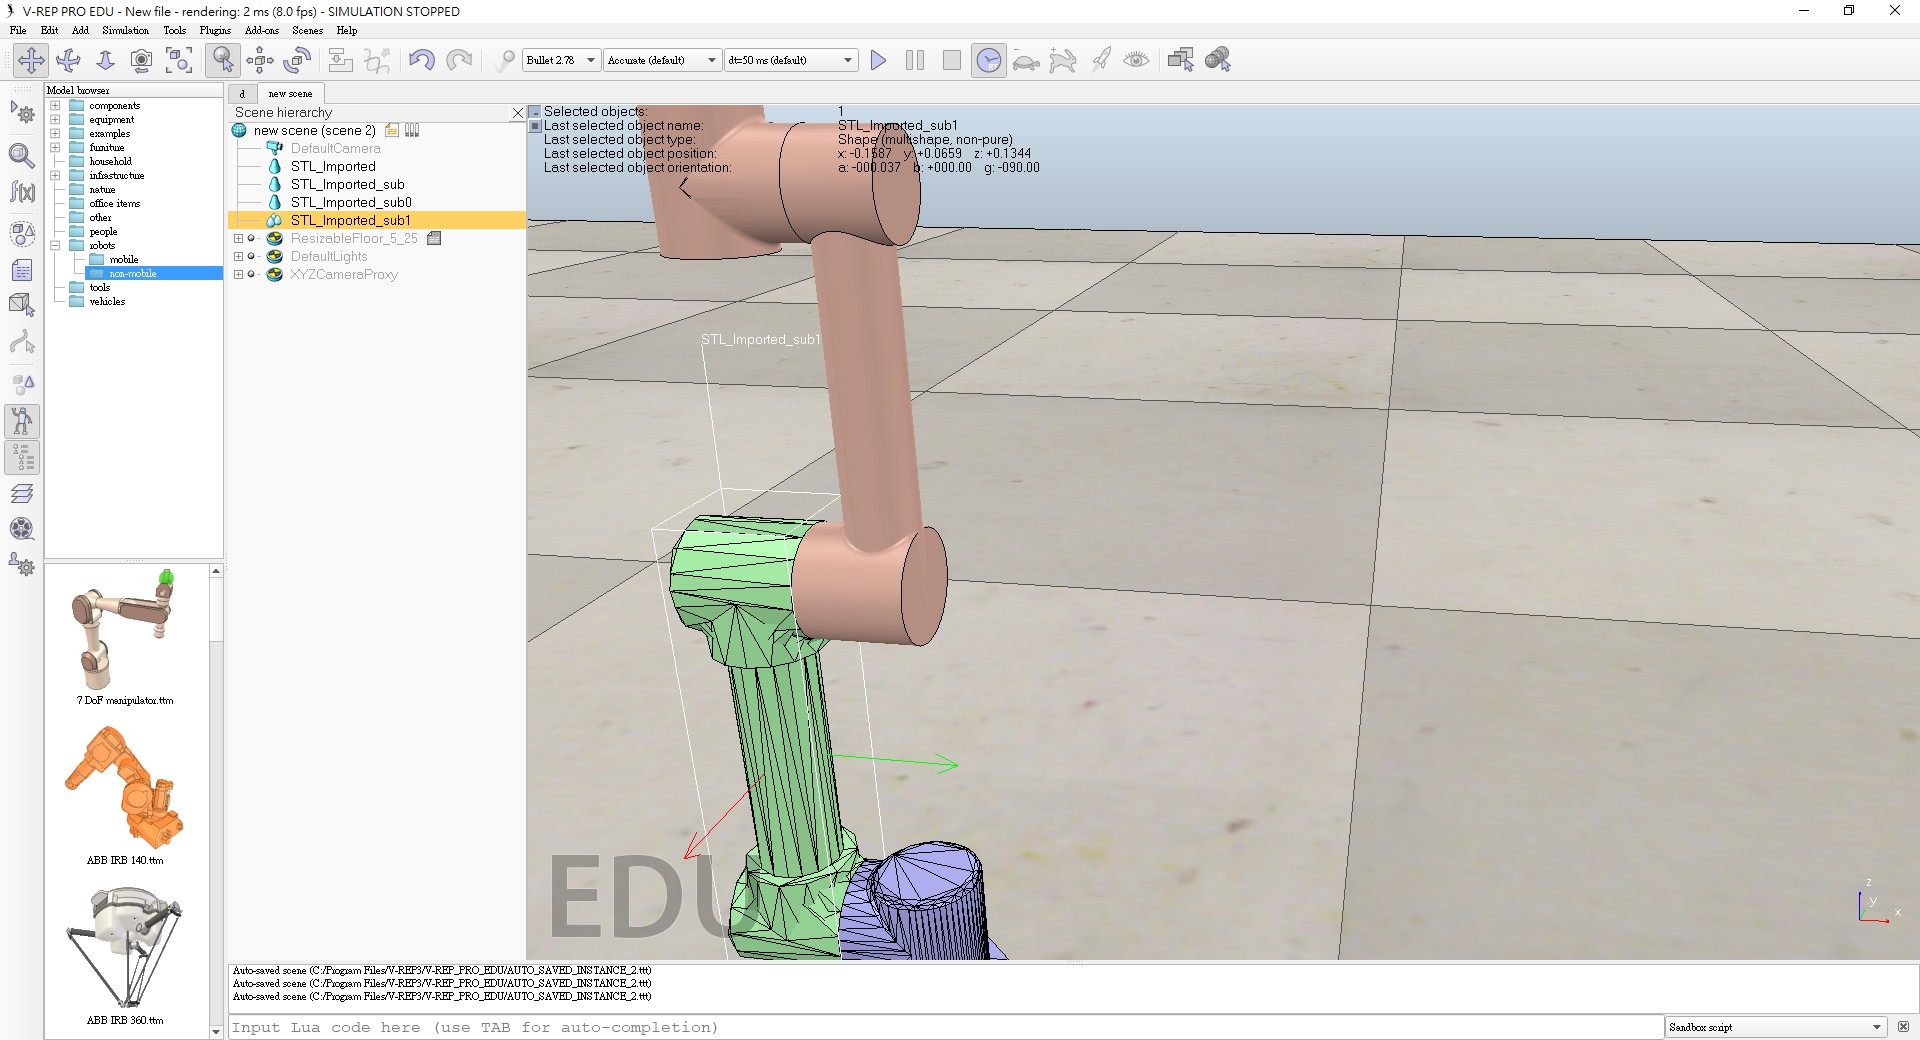Click the object shift/translate tool icon
The height and width of the screenshot is (1040, 1920).
[260, 60]
